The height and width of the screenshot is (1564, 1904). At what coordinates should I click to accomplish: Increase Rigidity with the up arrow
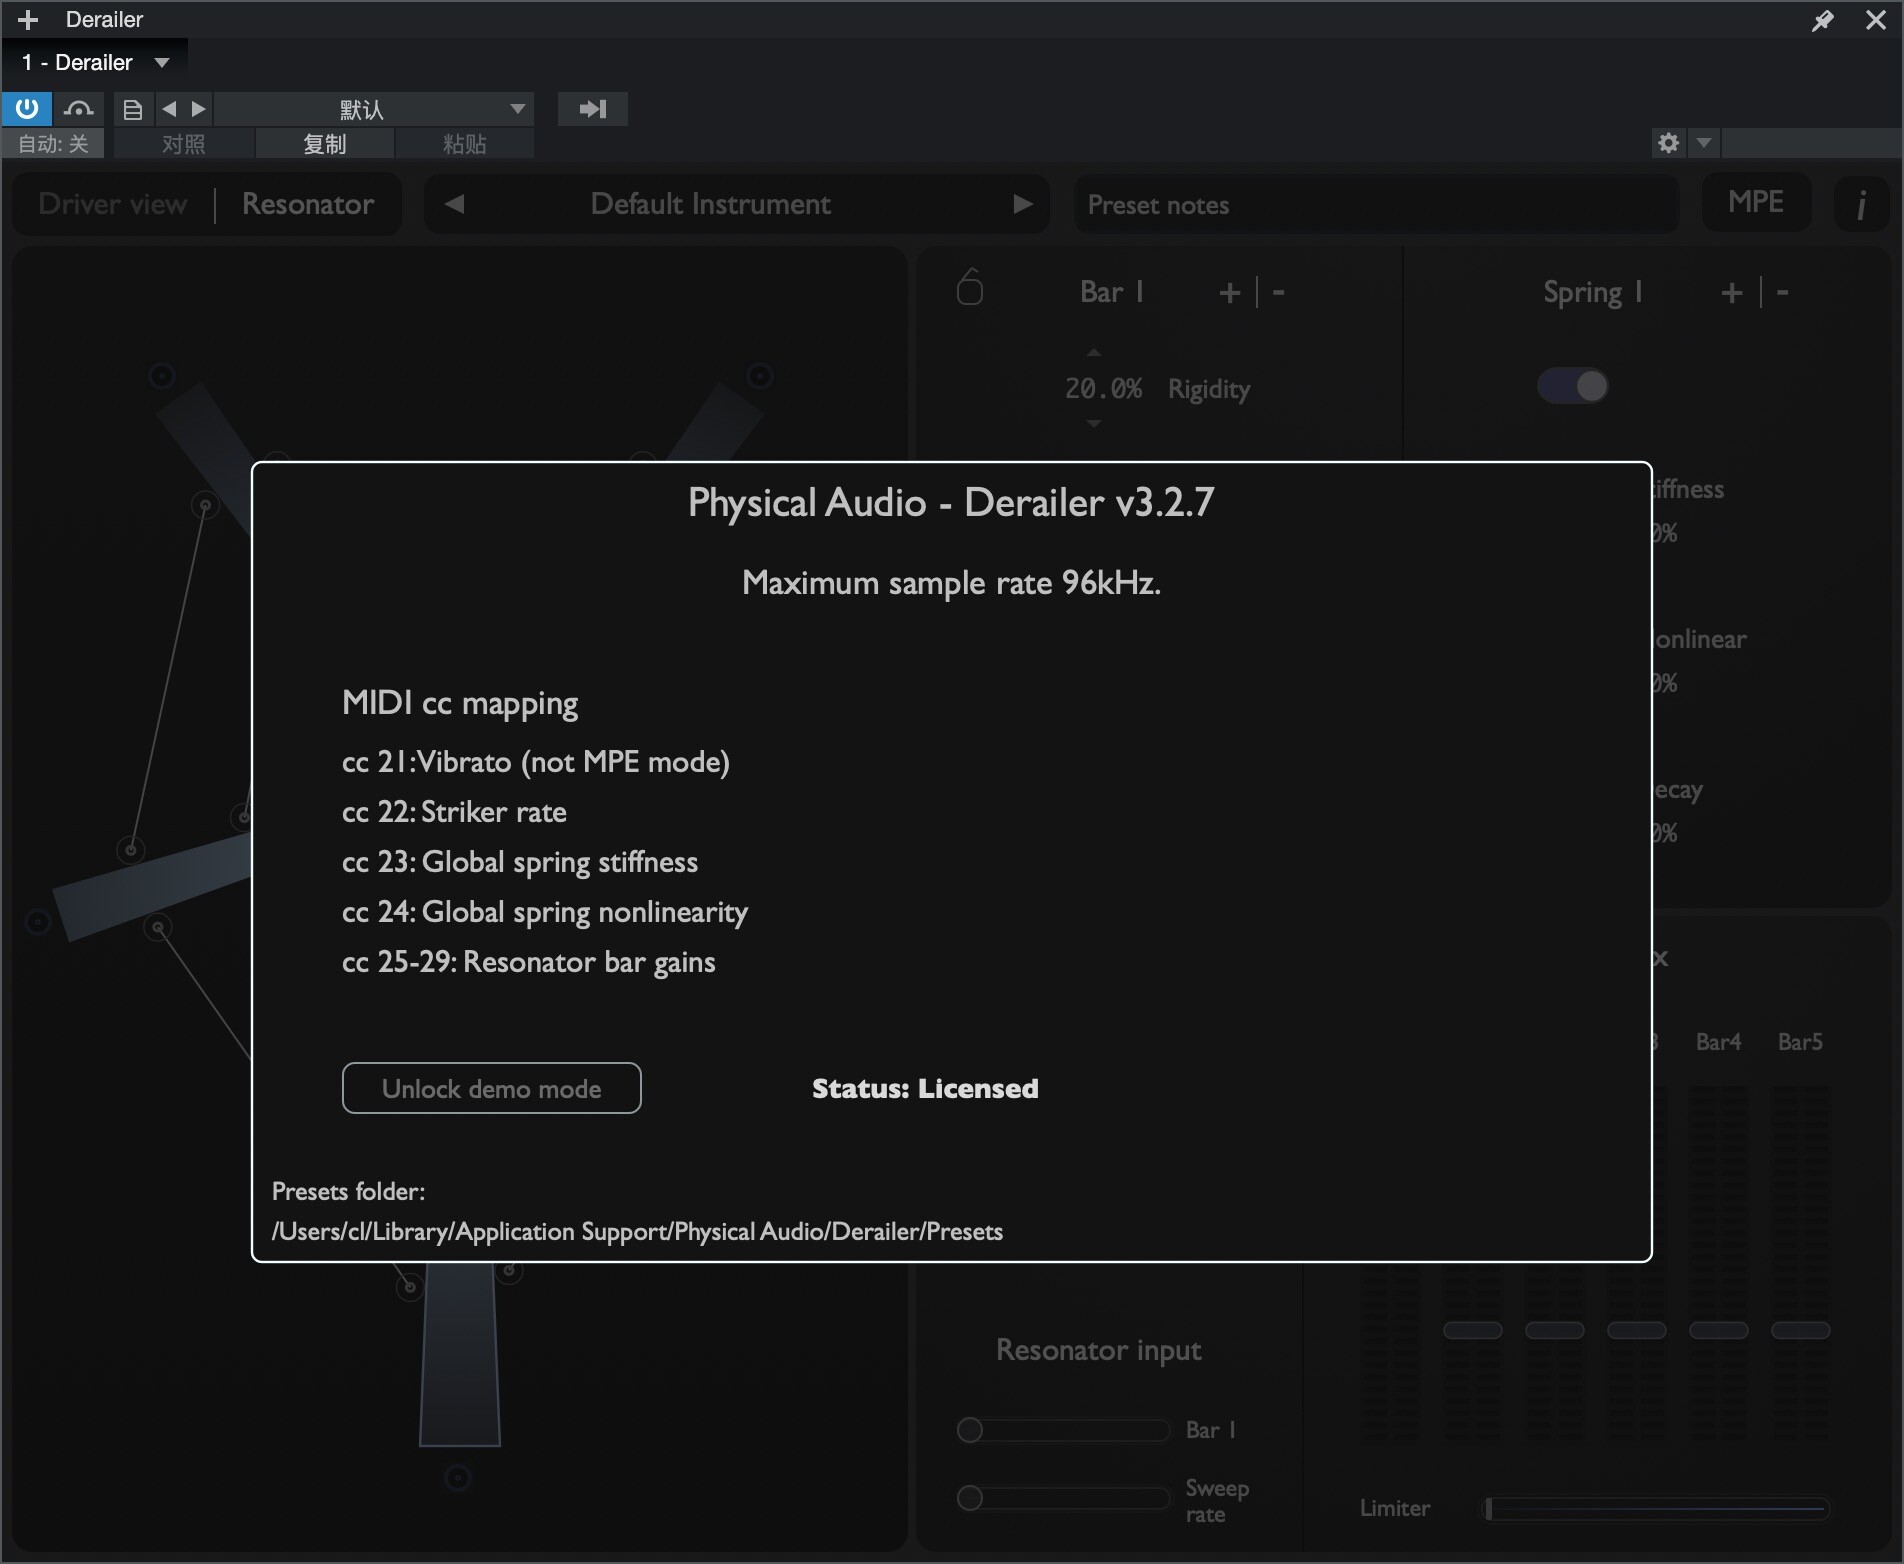click(1094, 353)
